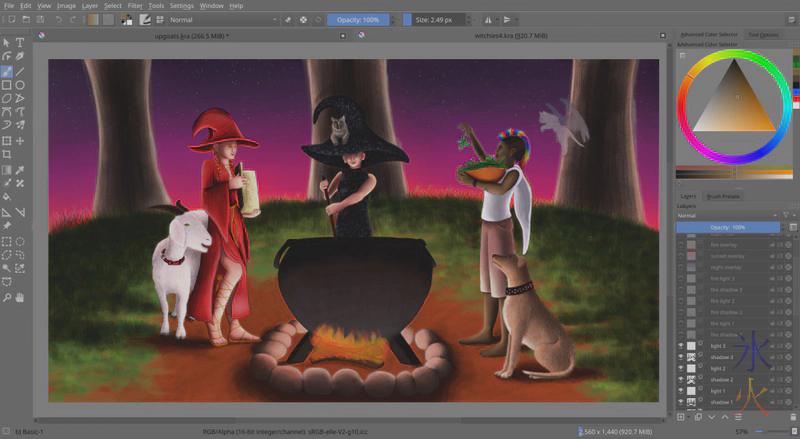Select the Freehand Brush tool

pos(7,72)
